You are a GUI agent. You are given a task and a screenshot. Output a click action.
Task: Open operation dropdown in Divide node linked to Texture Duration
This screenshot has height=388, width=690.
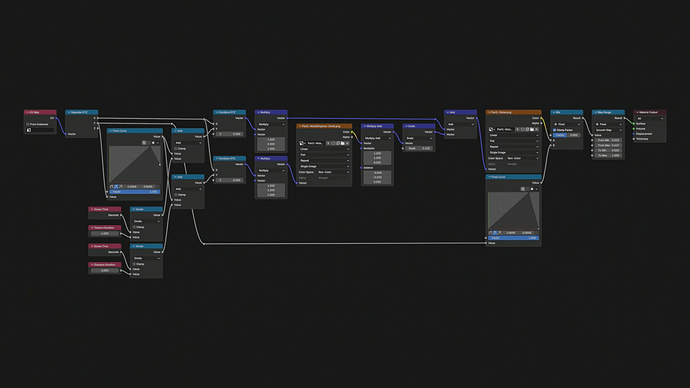point(147,221)
